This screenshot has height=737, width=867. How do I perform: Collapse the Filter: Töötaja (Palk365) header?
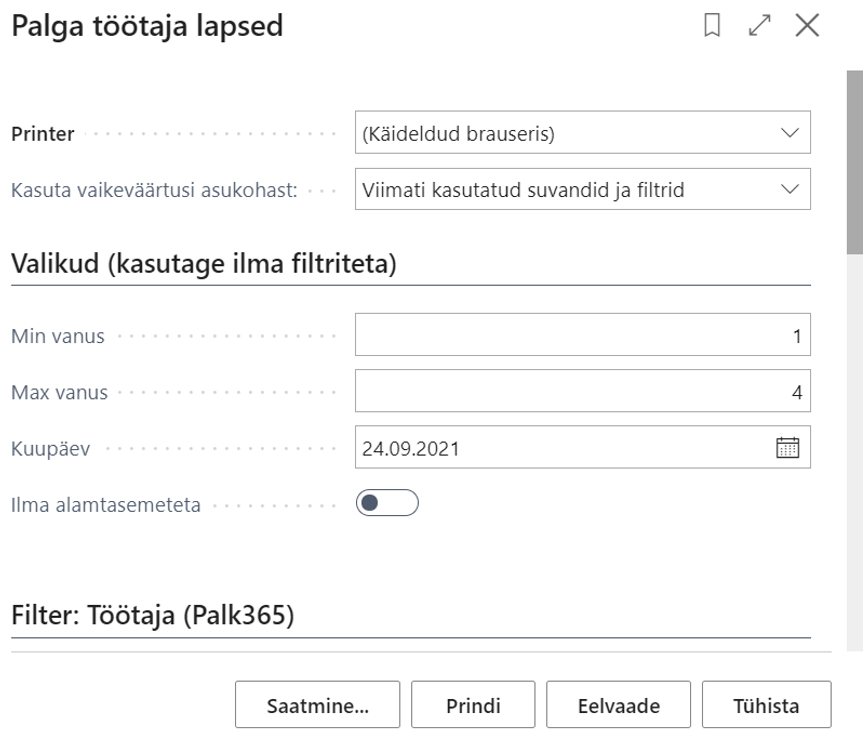tap(153, 615)
